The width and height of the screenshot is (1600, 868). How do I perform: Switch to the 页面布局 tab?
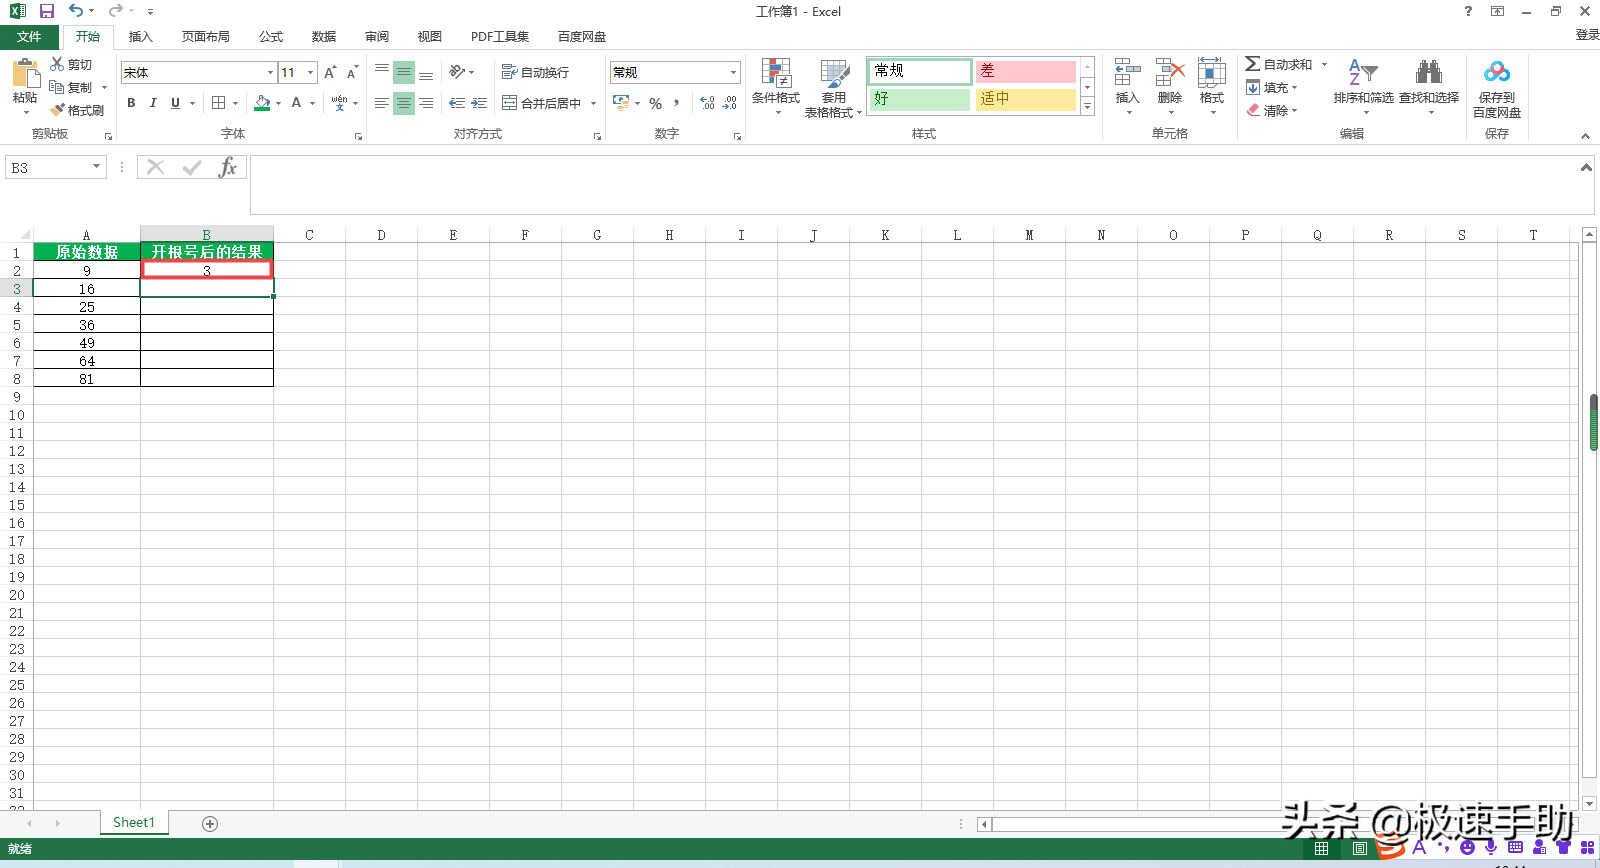click(x=206, y=36)
